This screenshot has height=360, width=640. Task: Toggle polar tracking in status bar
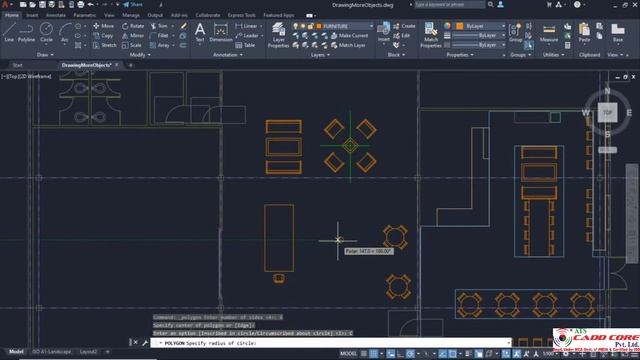pos(410,354)
